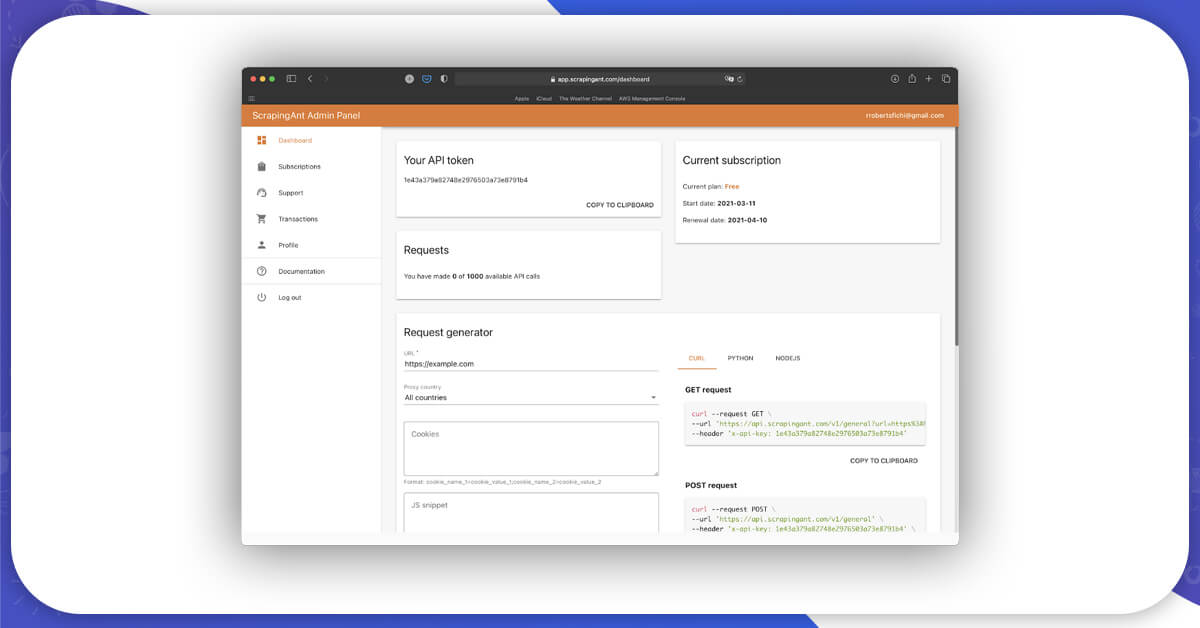Image resolution: width=1200 pixels, height=628 pixels.
Task: Click the Subscriptions bag icon
Action: (x=262, y=167)
